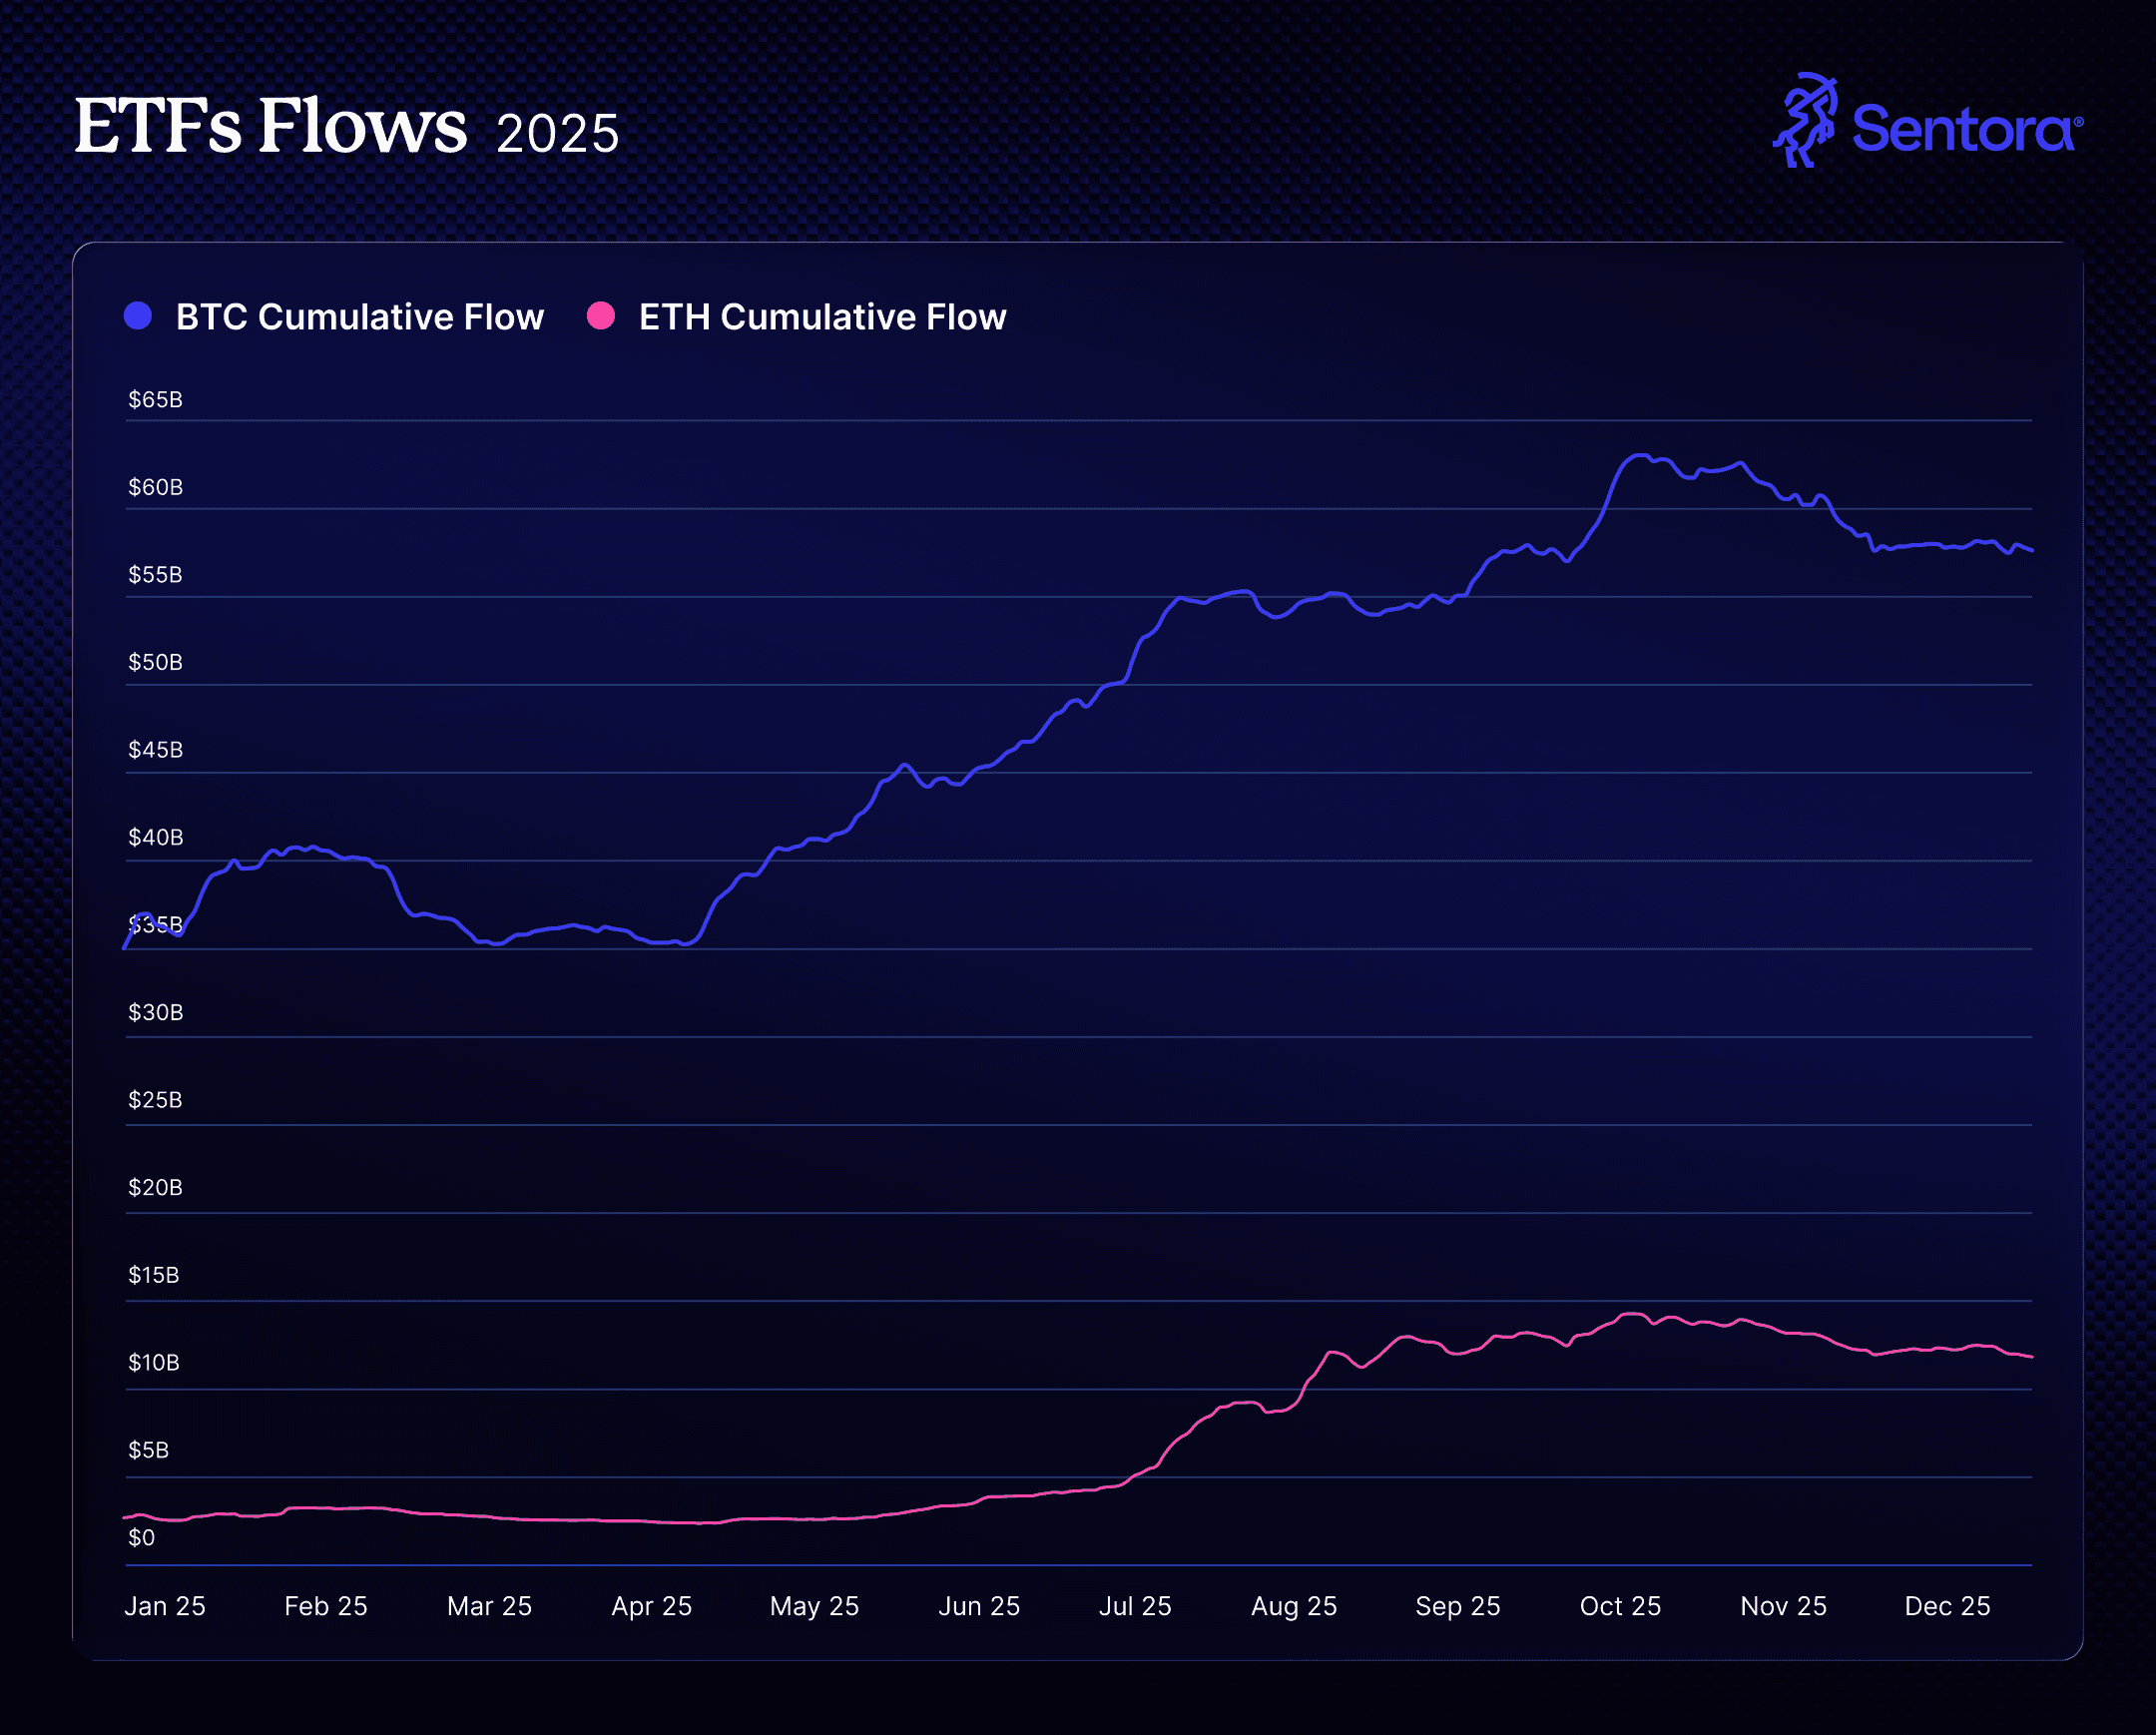This screenshot has width=2156, height=1735.
Task: Click the Oct 25 x-axis label
Action: [1620, 1606]
